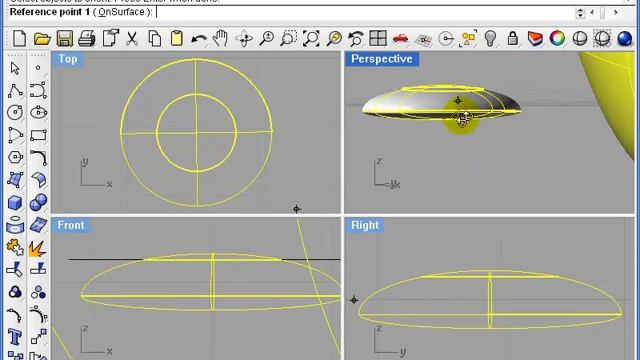Activate the Top viewport label
Screen dimensions: 640x360
[68, 59]
